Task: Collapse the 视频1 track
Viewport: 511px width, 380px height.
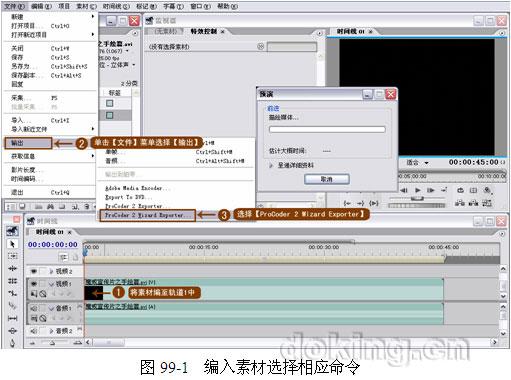Action: tap(51, 284)
